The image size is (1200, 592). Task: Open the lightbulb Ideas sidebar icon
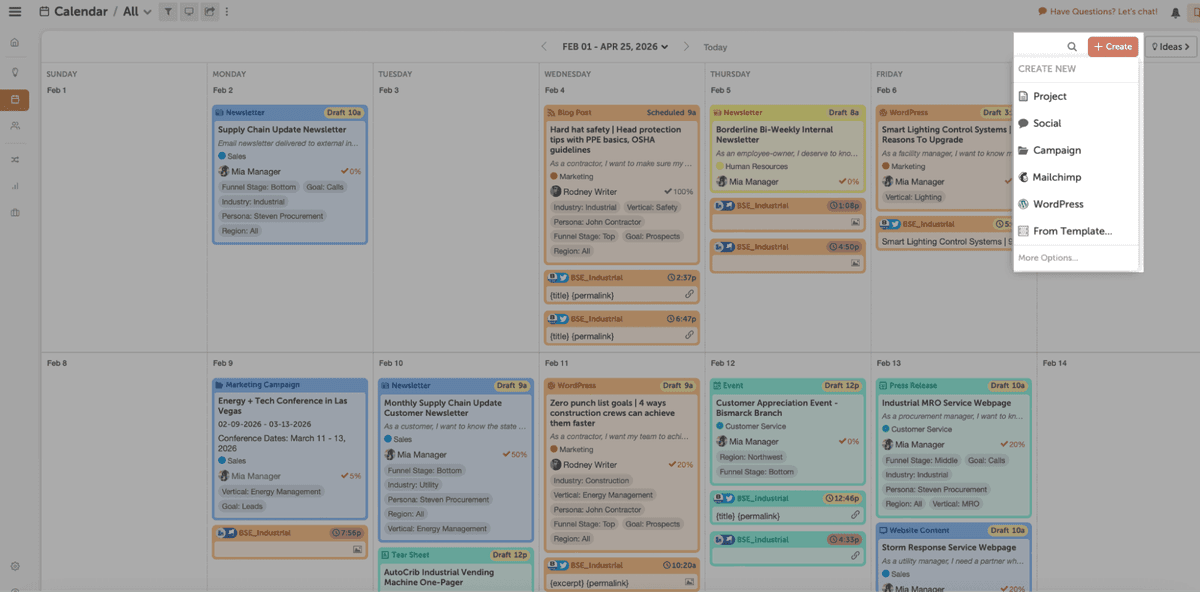[x=14, y=72]
